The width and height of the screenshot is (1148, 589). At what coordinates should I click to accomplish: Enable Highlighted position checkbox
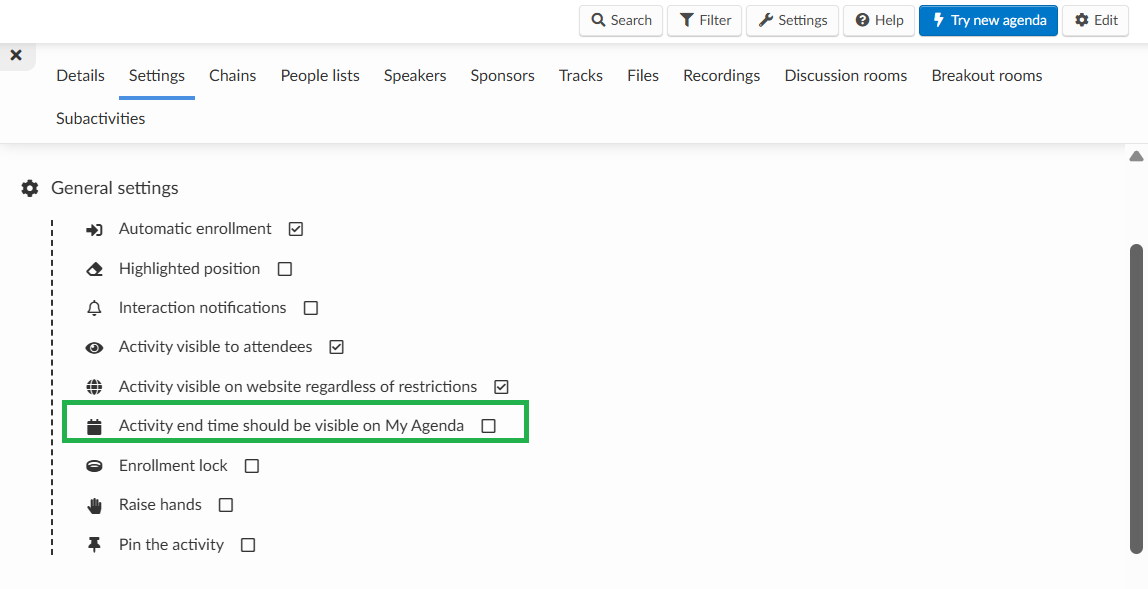click(x=285, y=269)
